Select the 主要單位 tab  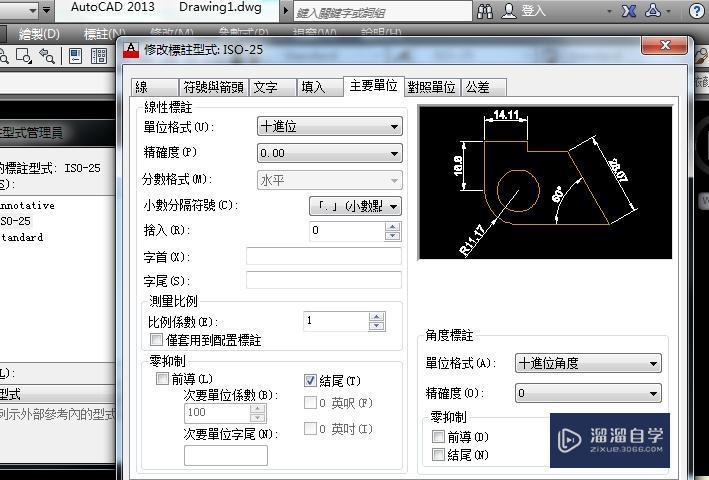pos(373,85)
